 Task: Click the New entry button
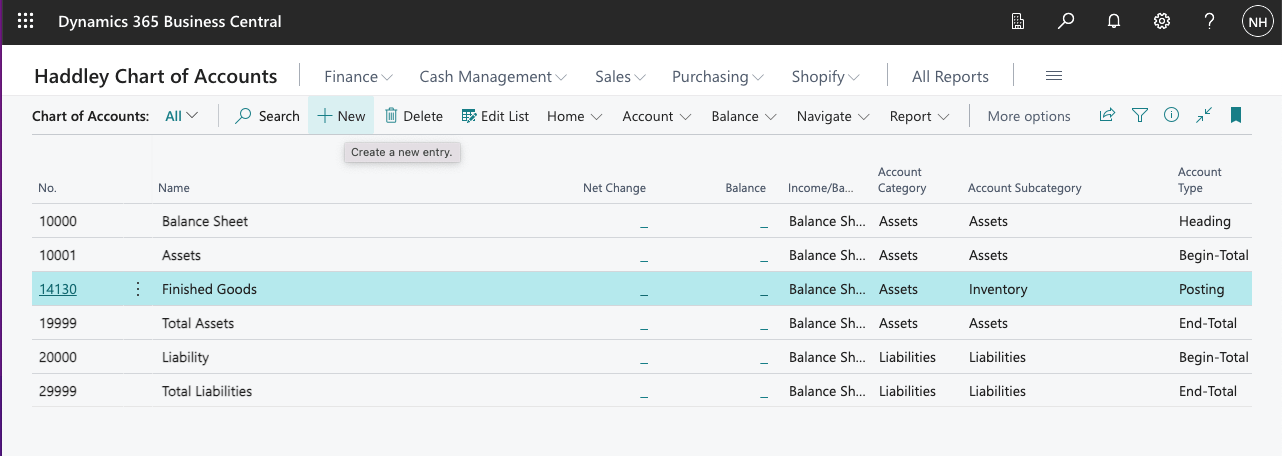341,116
